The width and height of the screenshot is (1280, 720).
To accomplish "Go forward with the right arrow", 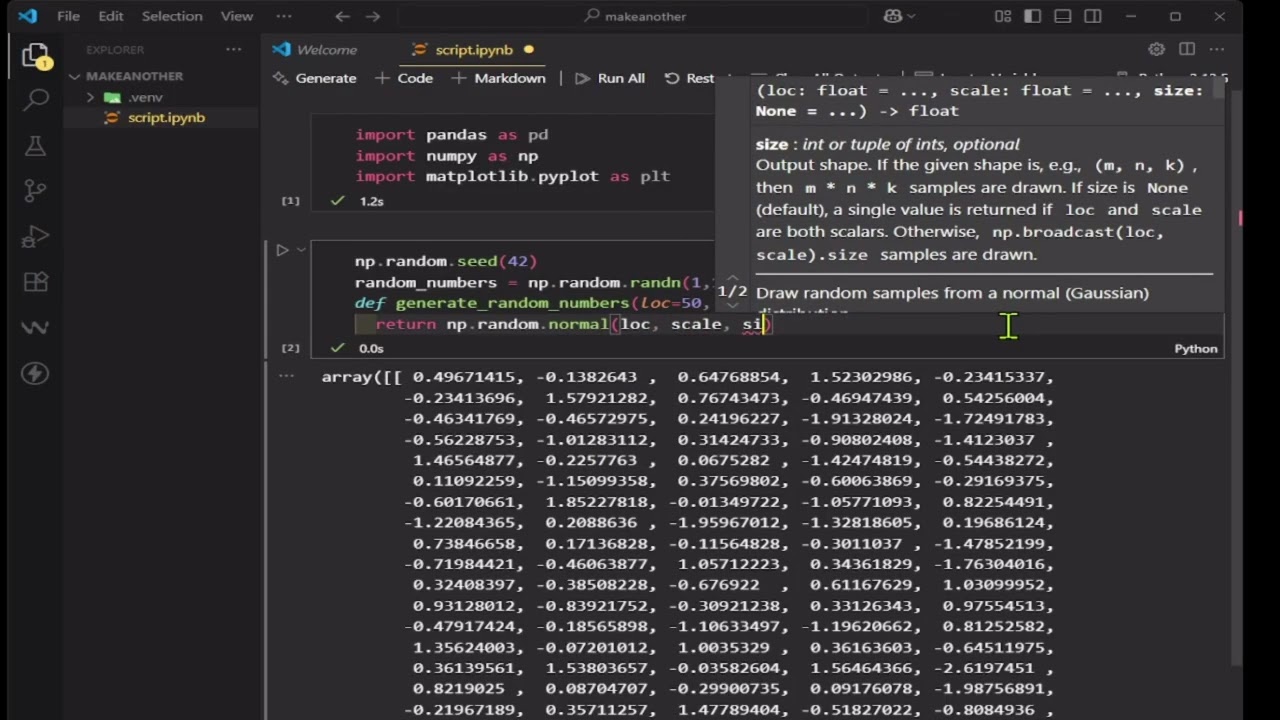I will click(373, 16).
